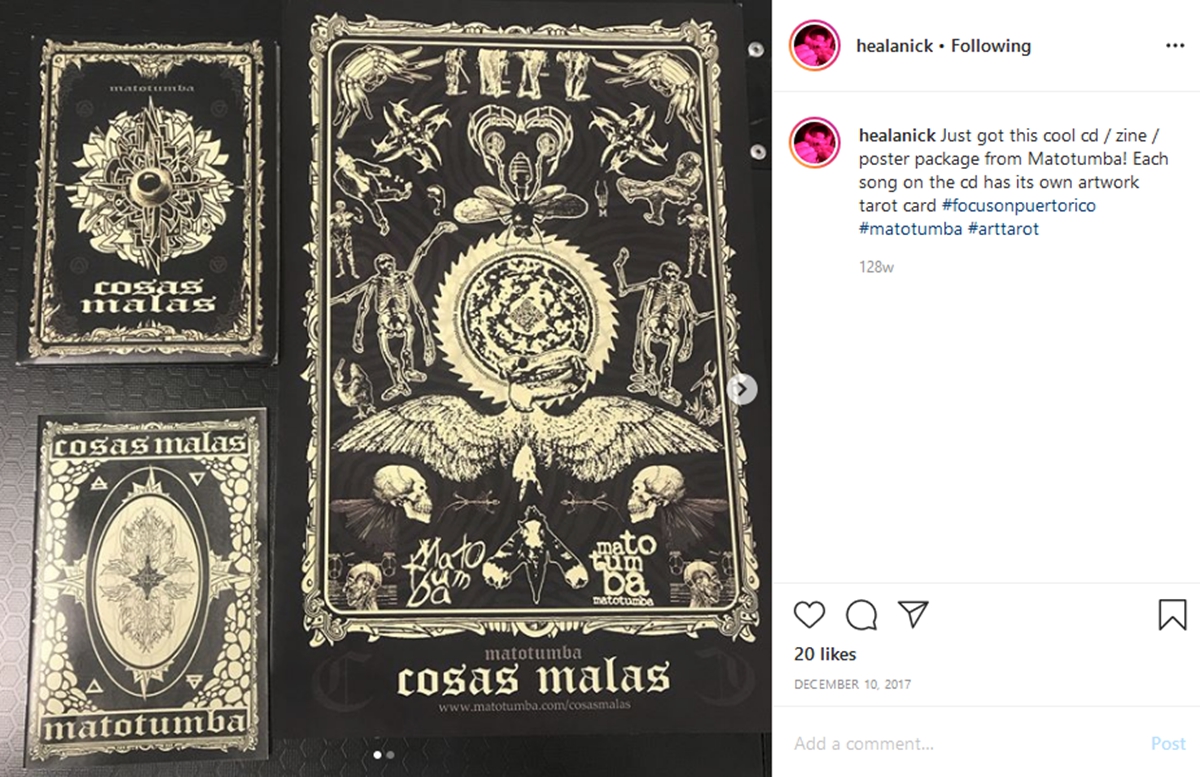This screenshot has width=1200, height=777.
Task: Advance to the next carousel image
Action: point(742,389)
